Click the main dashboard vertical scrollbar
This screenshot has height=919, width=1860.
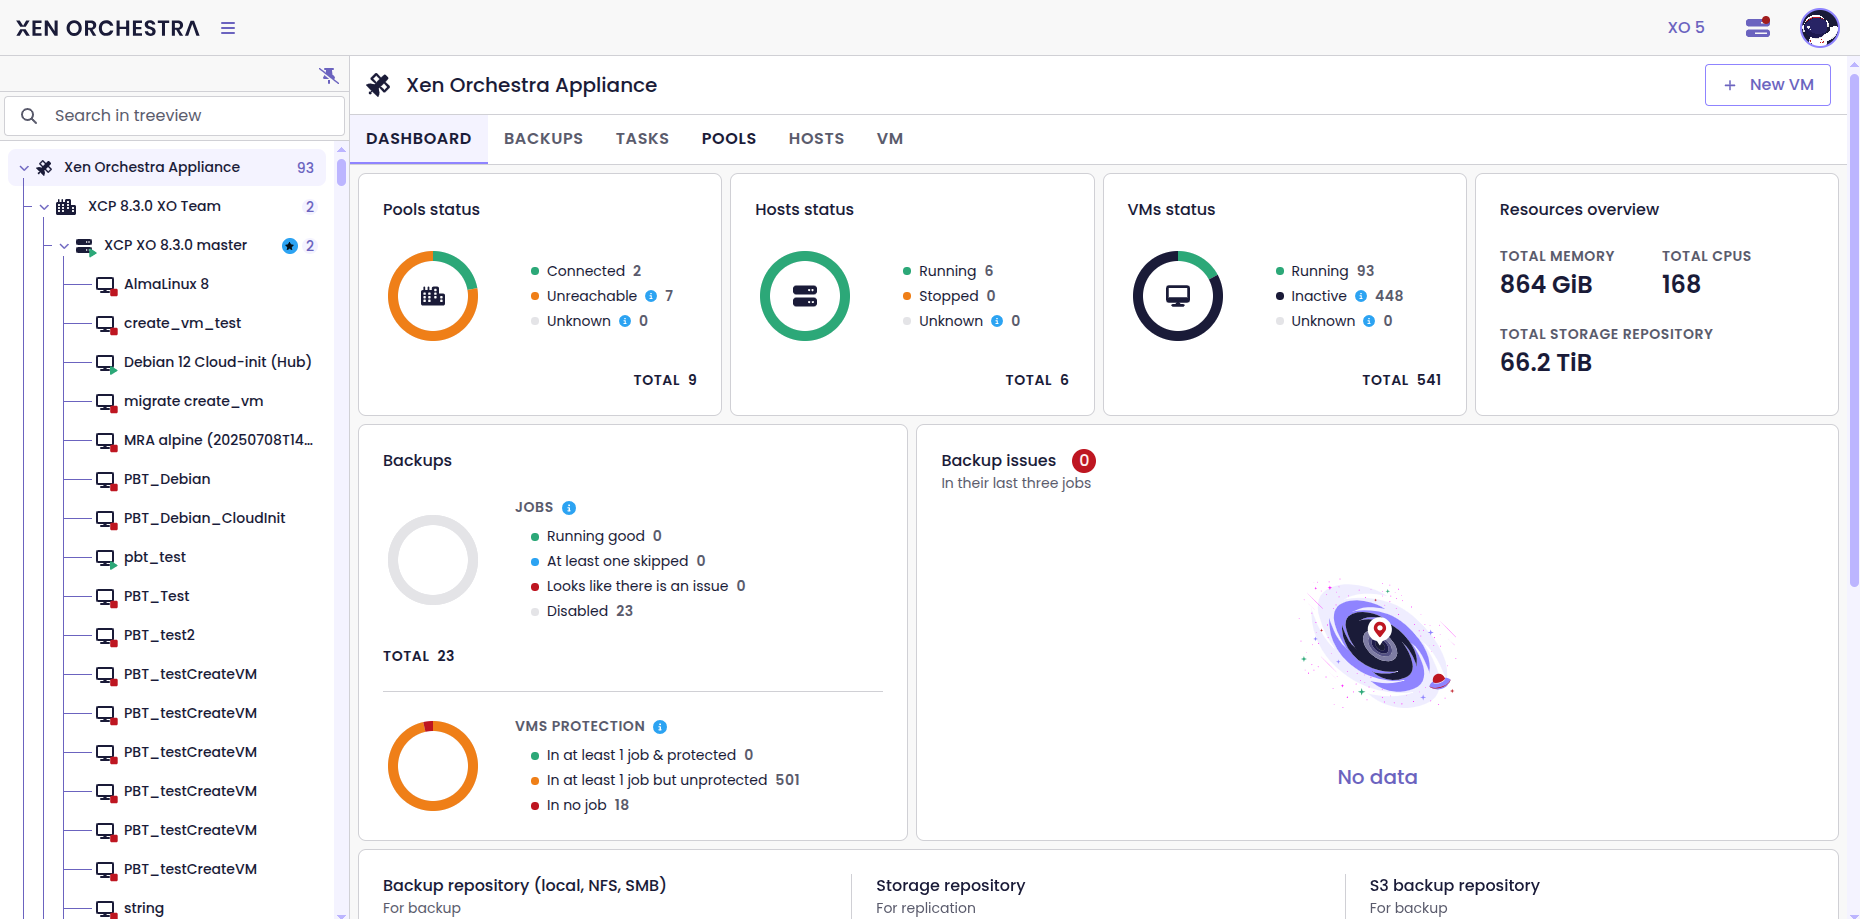1853,330
